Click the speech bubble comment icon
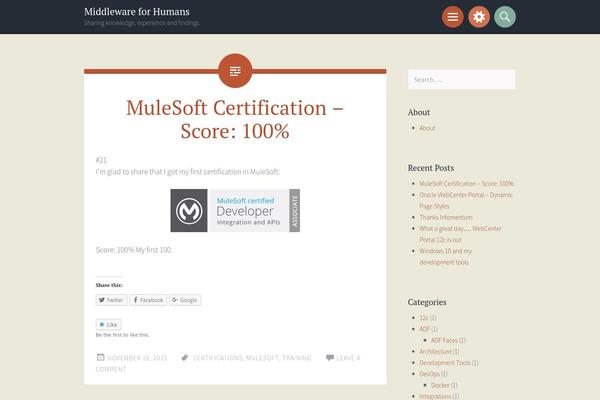This screenshot has width=600, height=400. (x=329, y=358)
